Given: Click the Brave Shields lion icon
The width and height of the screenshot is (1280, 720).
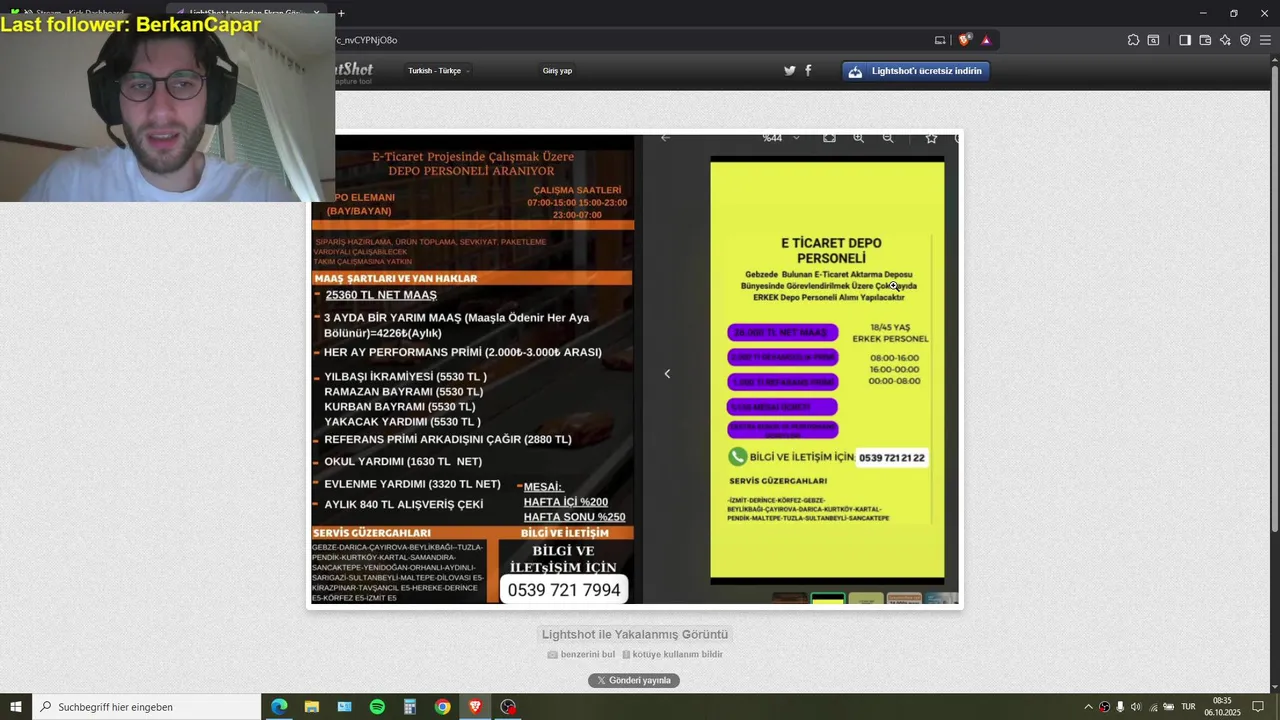Looking at the screenshot, I should (965, 40).
